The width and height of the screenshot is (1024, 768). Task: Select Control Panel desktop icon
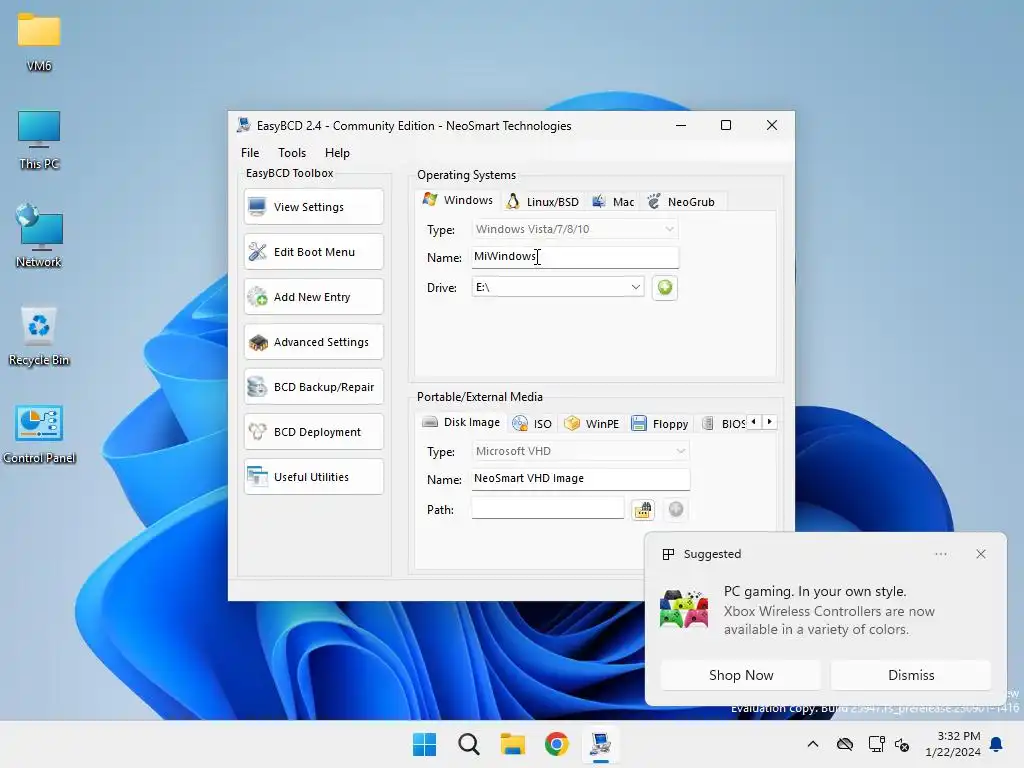pos(39,434)
